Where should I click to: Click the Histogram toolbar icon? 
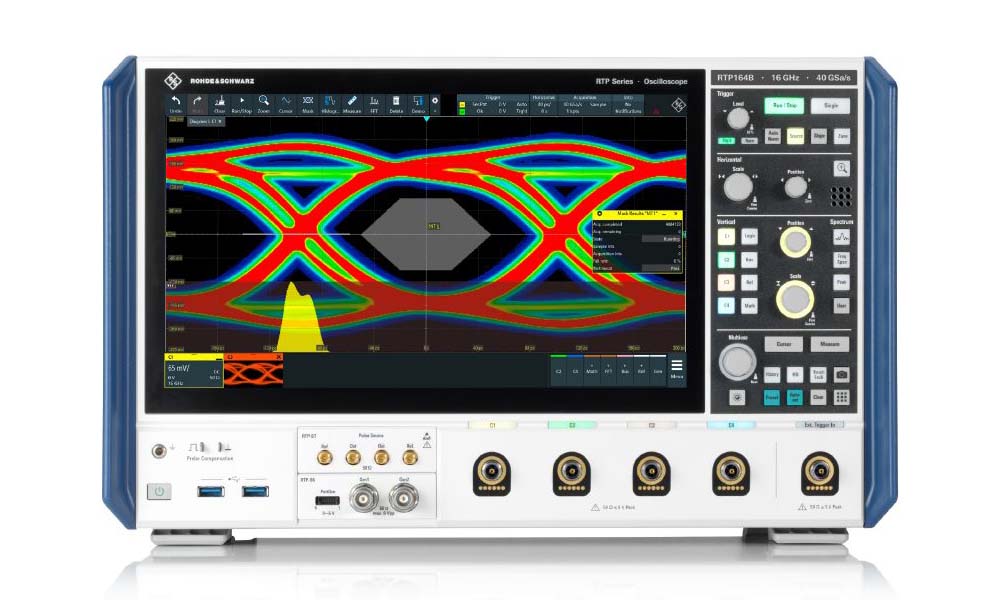pos(329,104)
